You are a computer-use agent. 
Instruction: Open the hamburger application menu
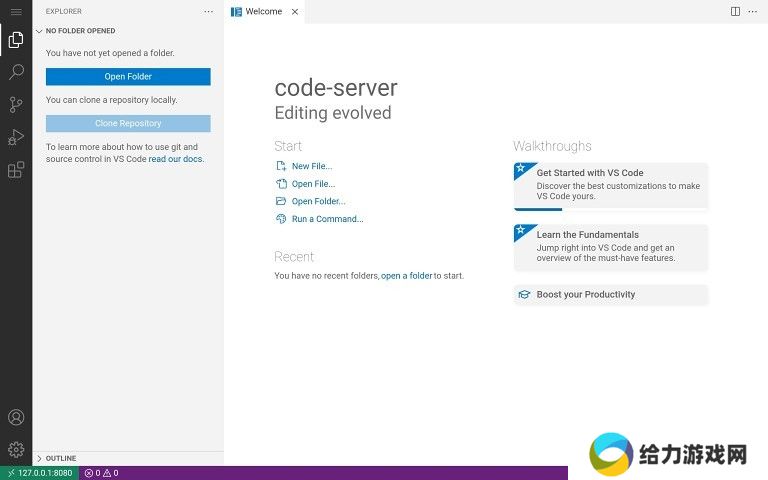[16, 12]
